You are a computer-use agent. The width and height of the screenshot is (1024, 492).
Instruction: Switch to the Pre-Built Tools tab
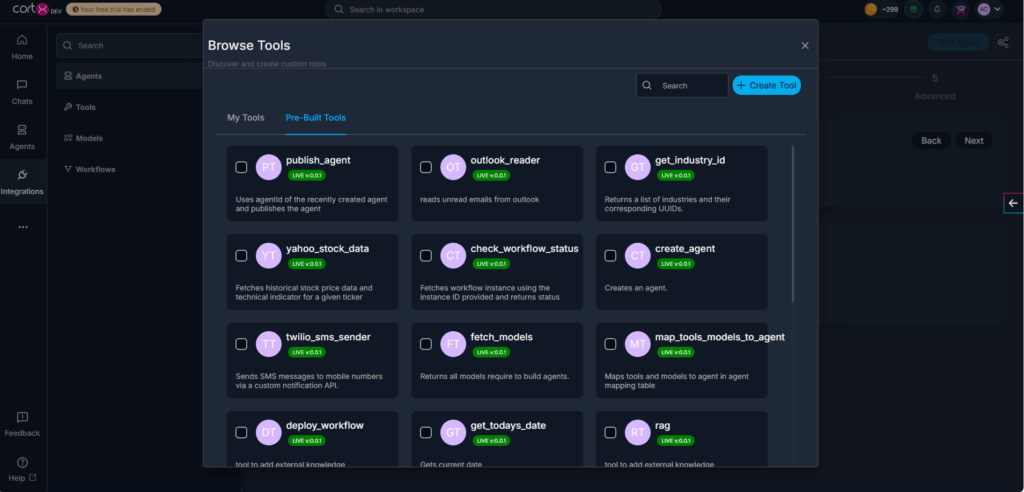(315, 118)
